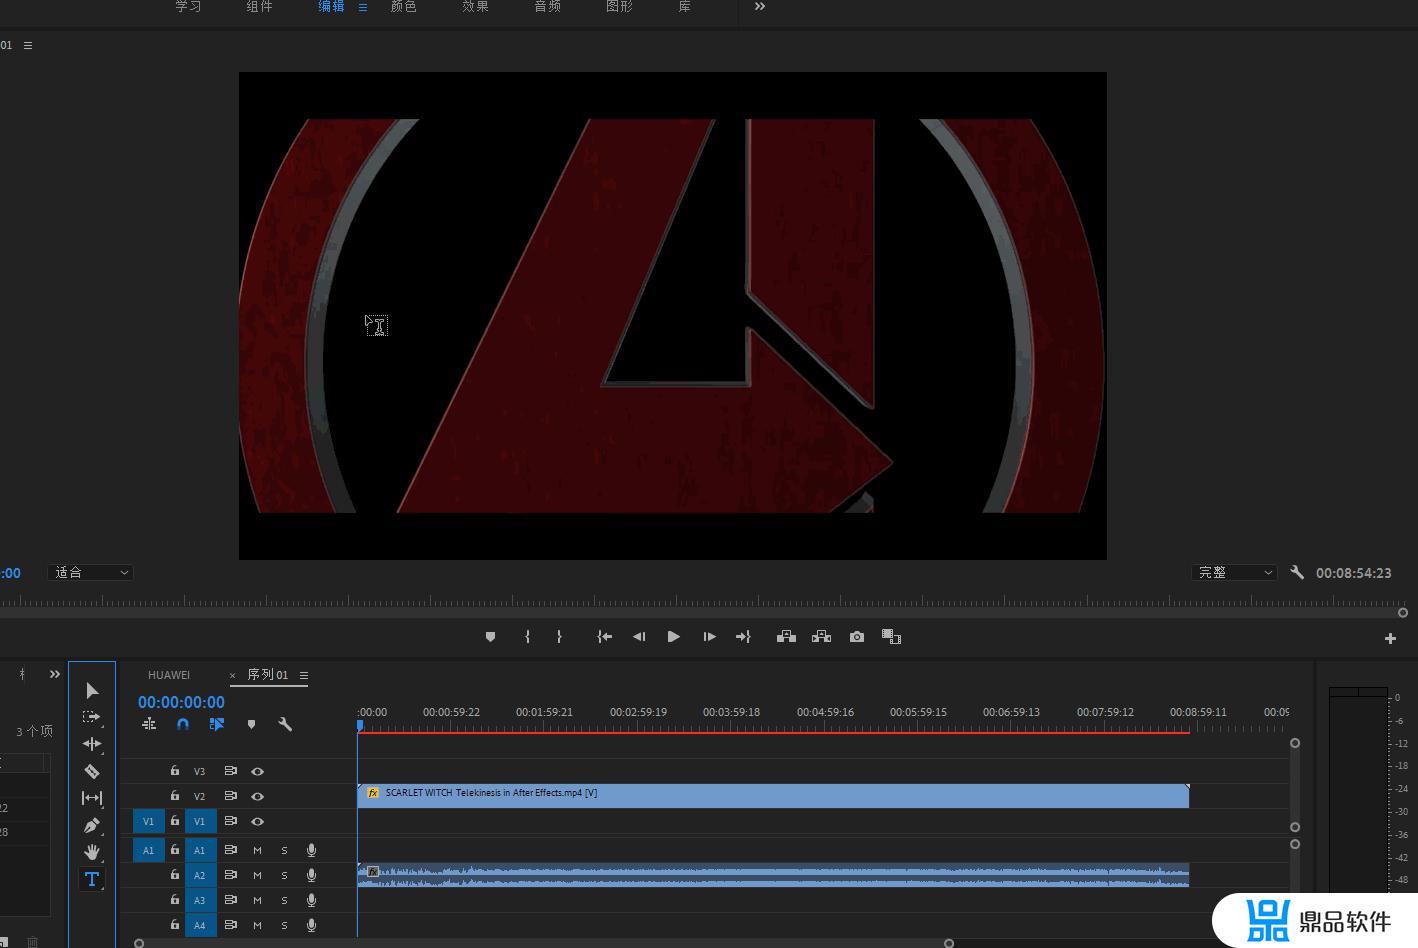This screenshot has width=1418, height=948.
Task: Step forward one frame
Action: [709, 637]
